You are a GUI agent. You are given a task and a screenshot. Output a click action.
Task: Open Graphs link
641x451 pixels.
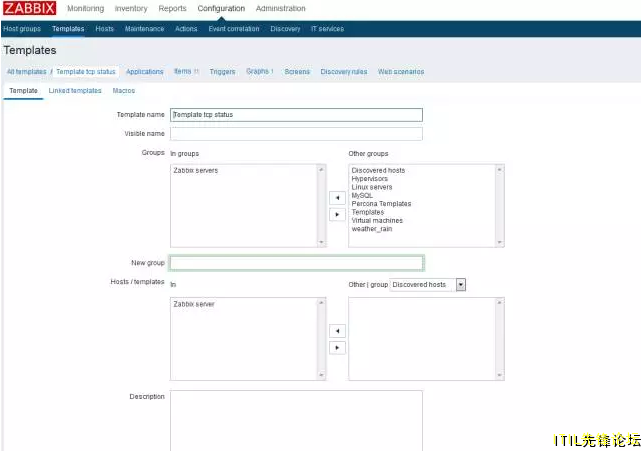pyautogui.click(x=258, y=71)
